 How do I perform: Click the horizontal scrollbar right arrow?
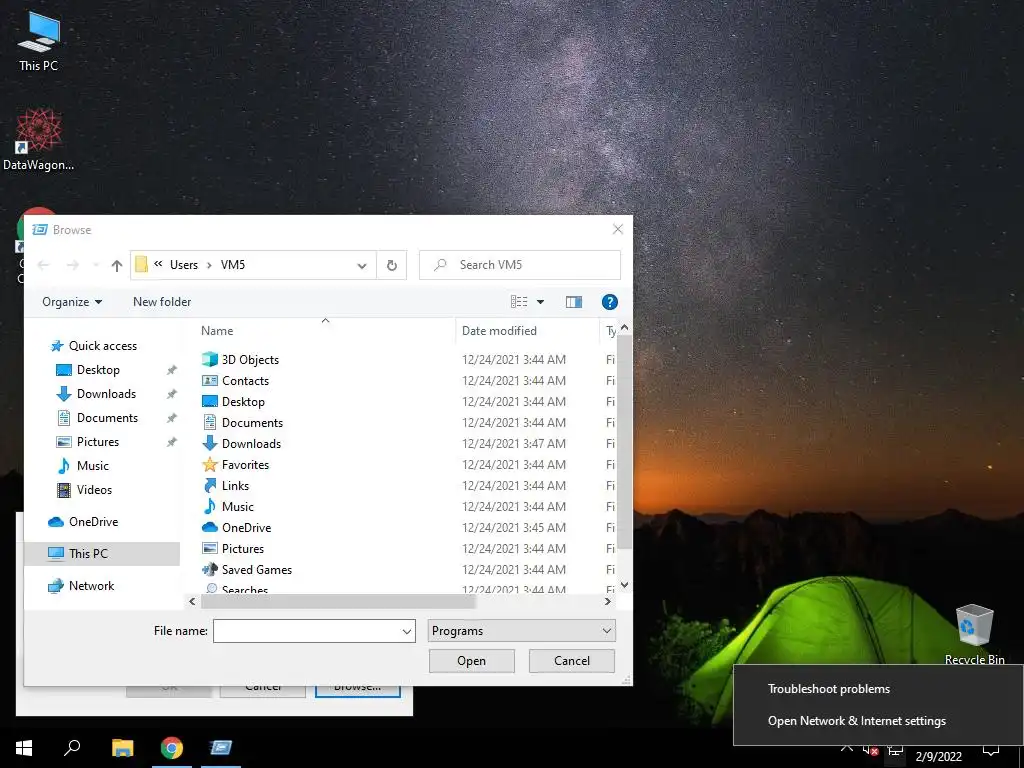click(608, 601)
